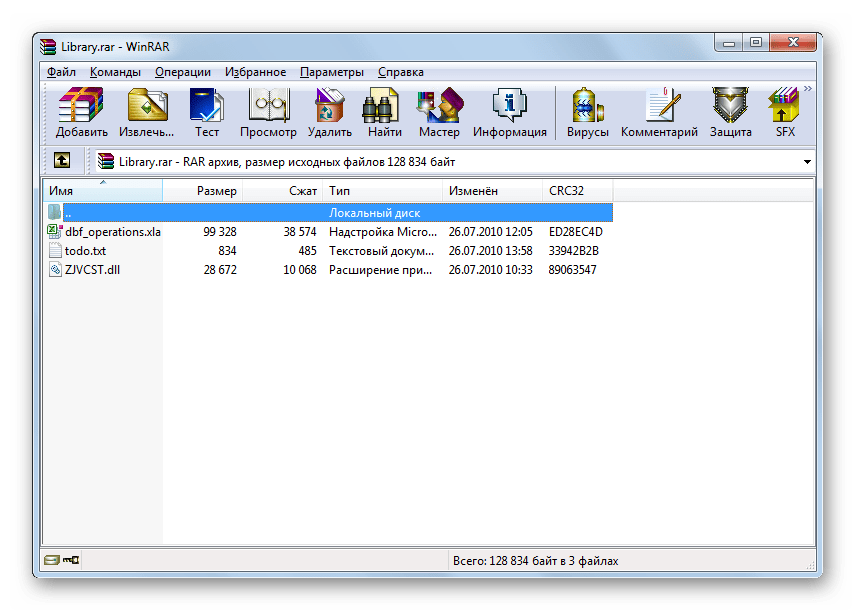Click the status bar total Всего: 128 834 байт
The height and width of the screenshot is (611, 856).
coord(536,561)
